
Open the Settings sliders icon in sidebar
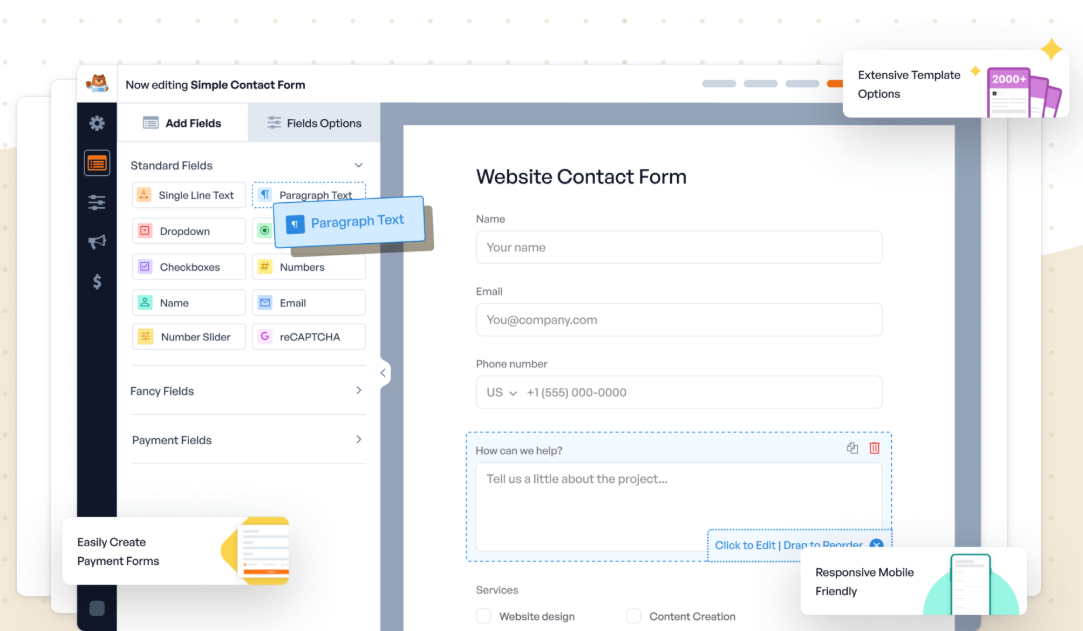(96, 202)
